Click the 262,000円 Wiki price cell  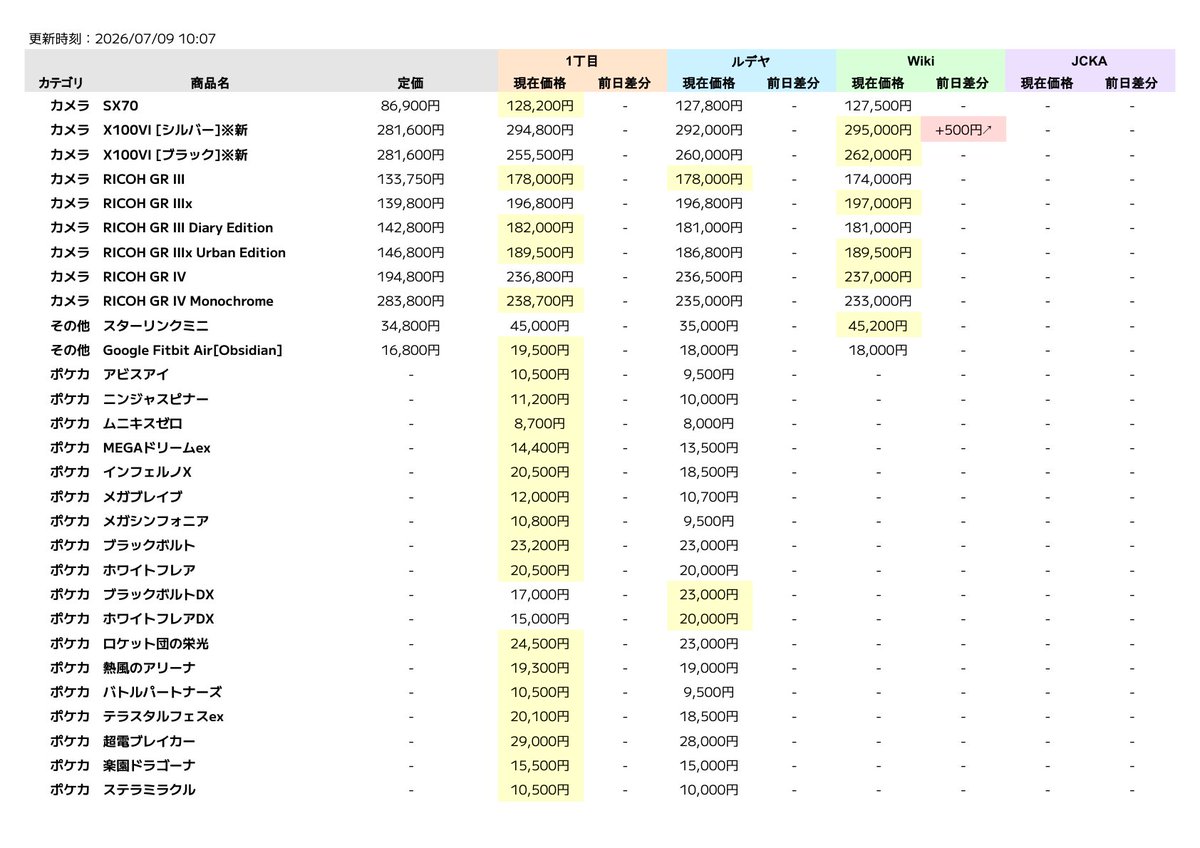[878, 154]
